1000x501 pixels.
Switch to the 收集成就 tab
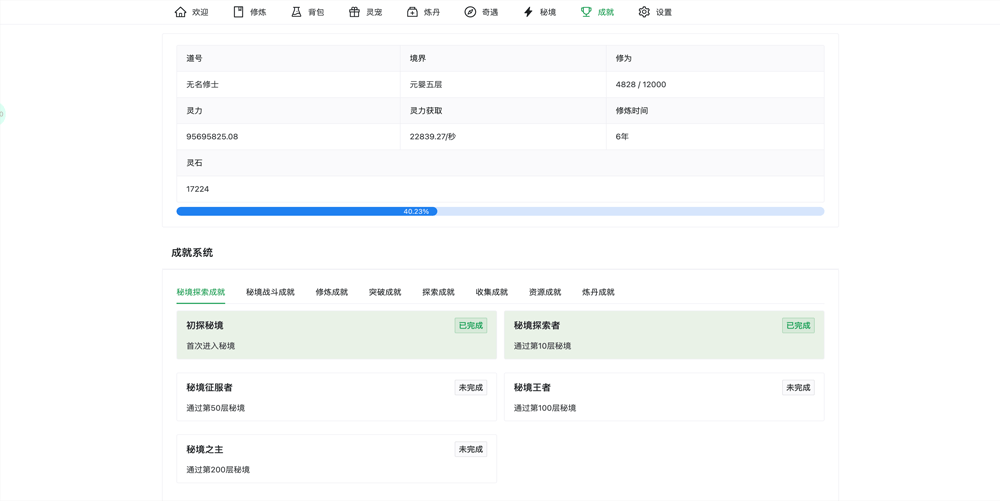pyautogui.click(x=491, y=292)
